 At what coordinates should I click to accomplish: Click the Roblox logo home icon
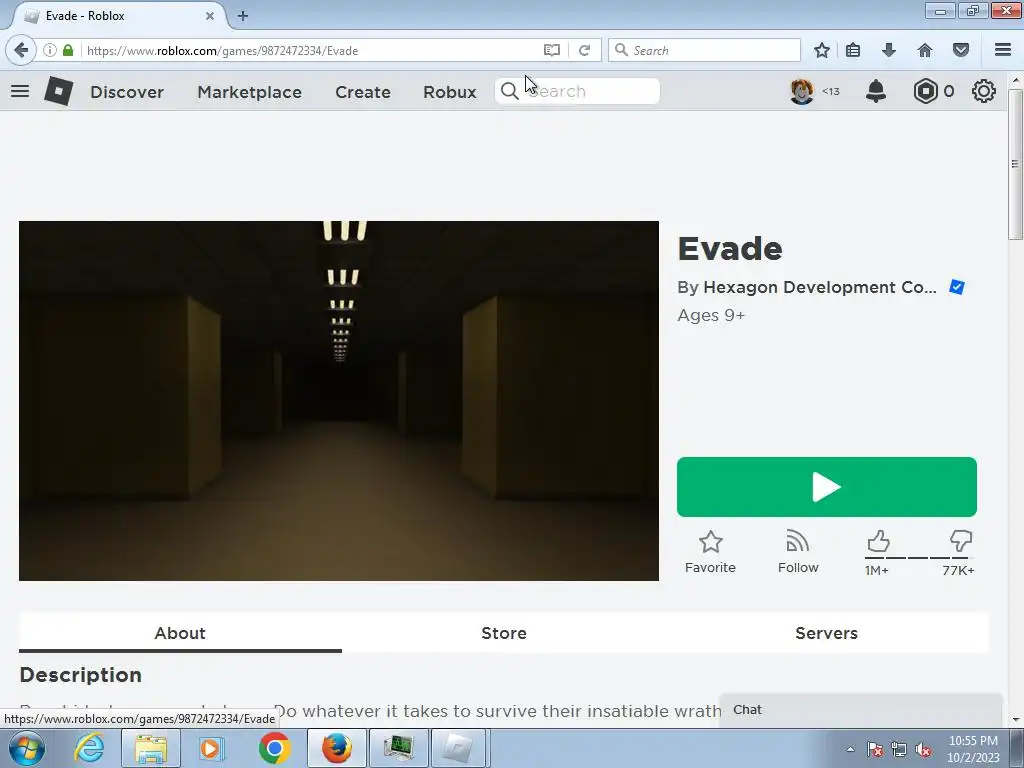[x=59, y=91]
